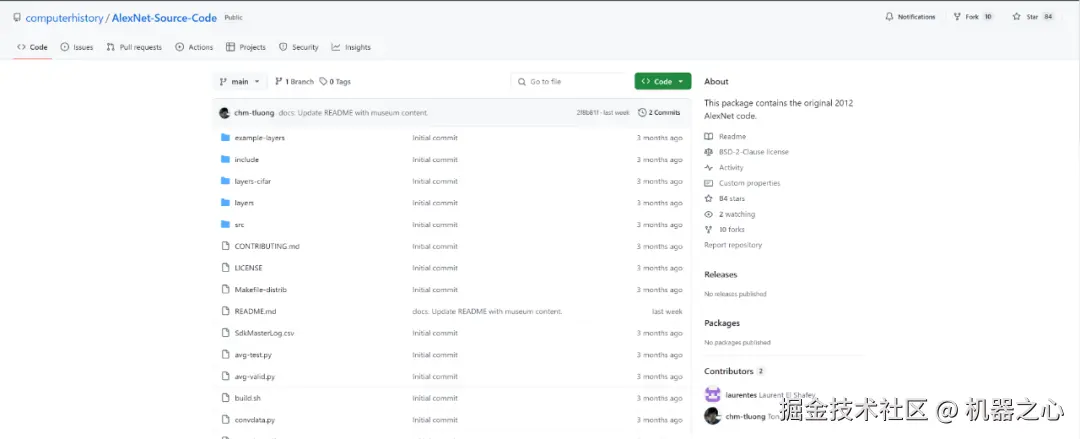Click the folder icon beside src
The image size is (1080, 439).
coord(225,225)
